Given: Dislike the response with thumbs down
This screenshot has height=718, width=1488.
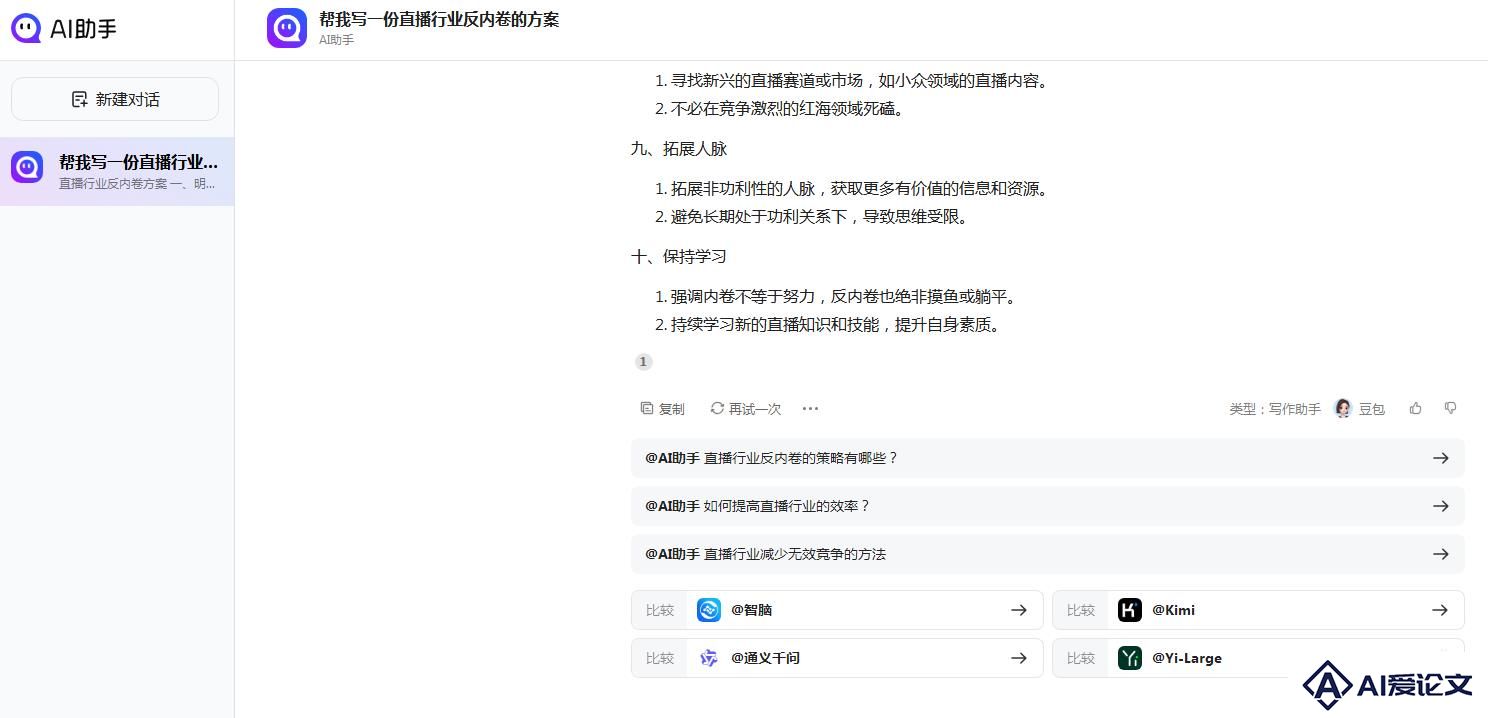Looking at the screenshot, I should pyautogui.click(x=1451, y=408).
